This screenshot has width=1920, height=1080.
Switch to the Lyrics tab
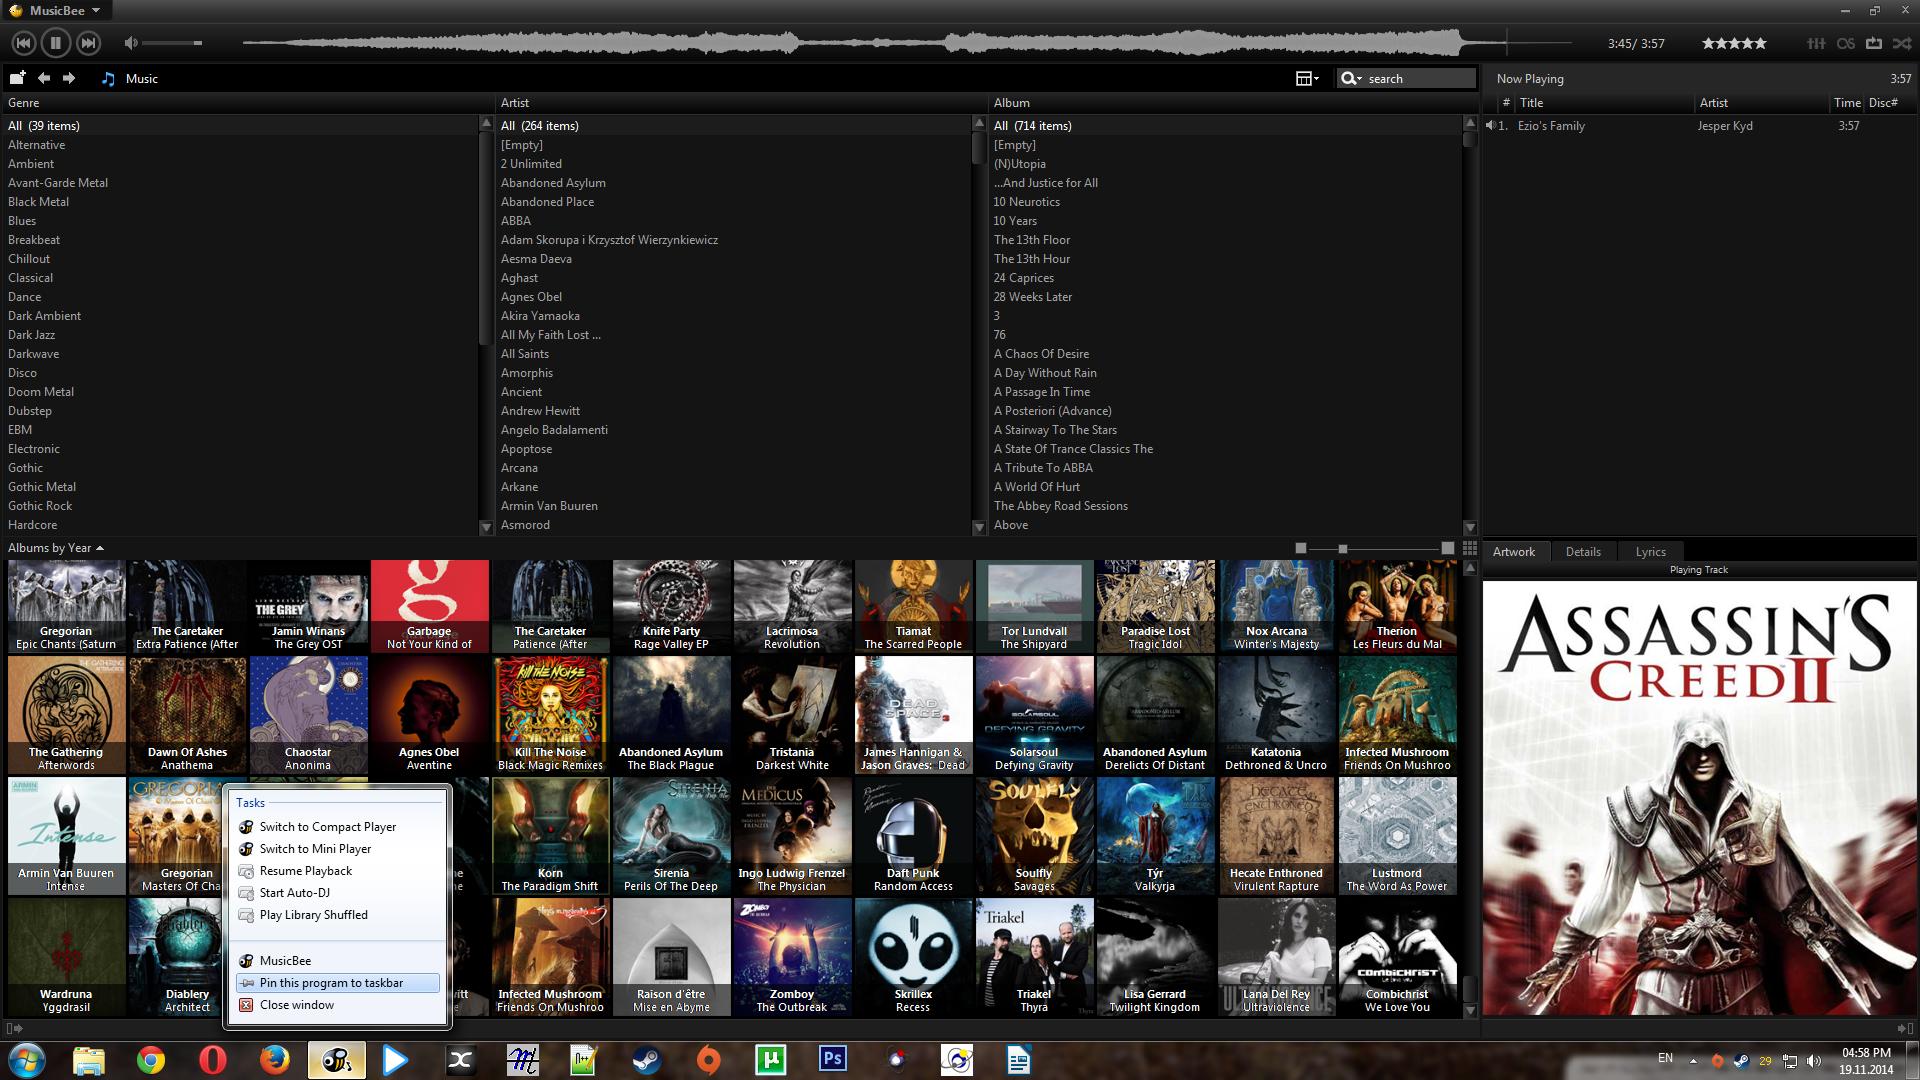1650,551
